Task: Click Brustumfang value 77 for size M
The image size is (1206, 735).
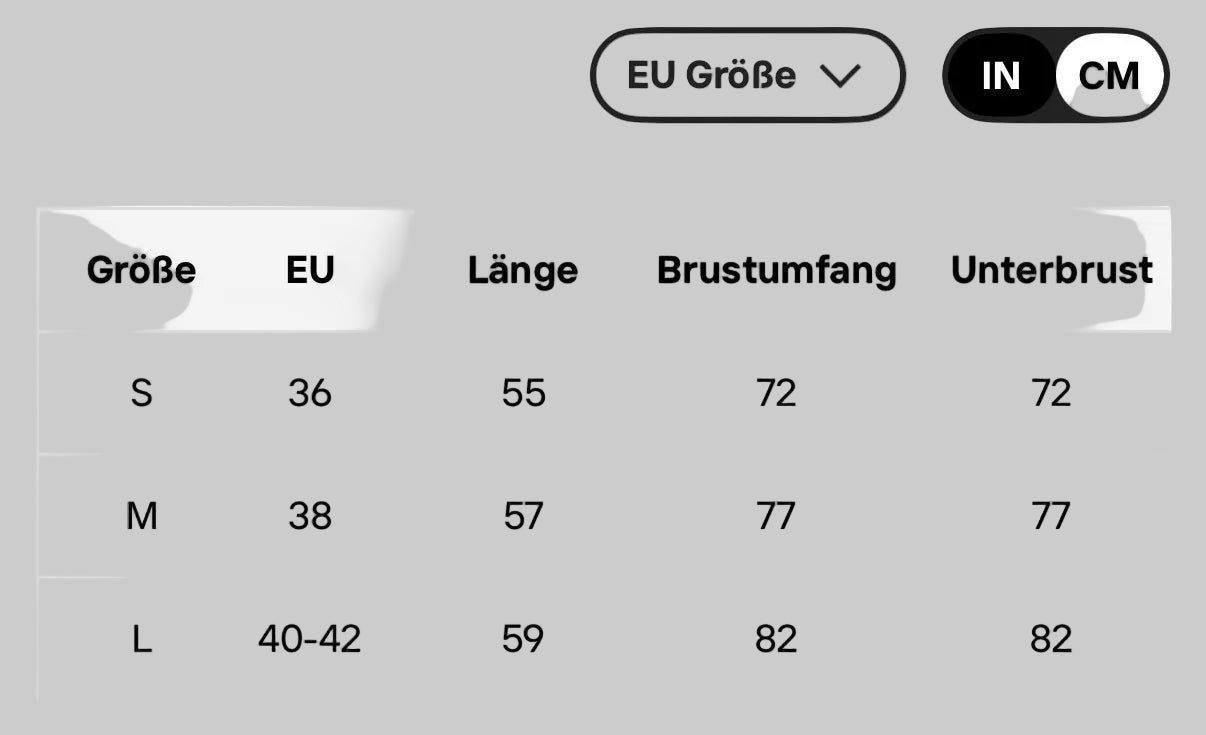Action: pyautogui.click(x=777, y=516)
